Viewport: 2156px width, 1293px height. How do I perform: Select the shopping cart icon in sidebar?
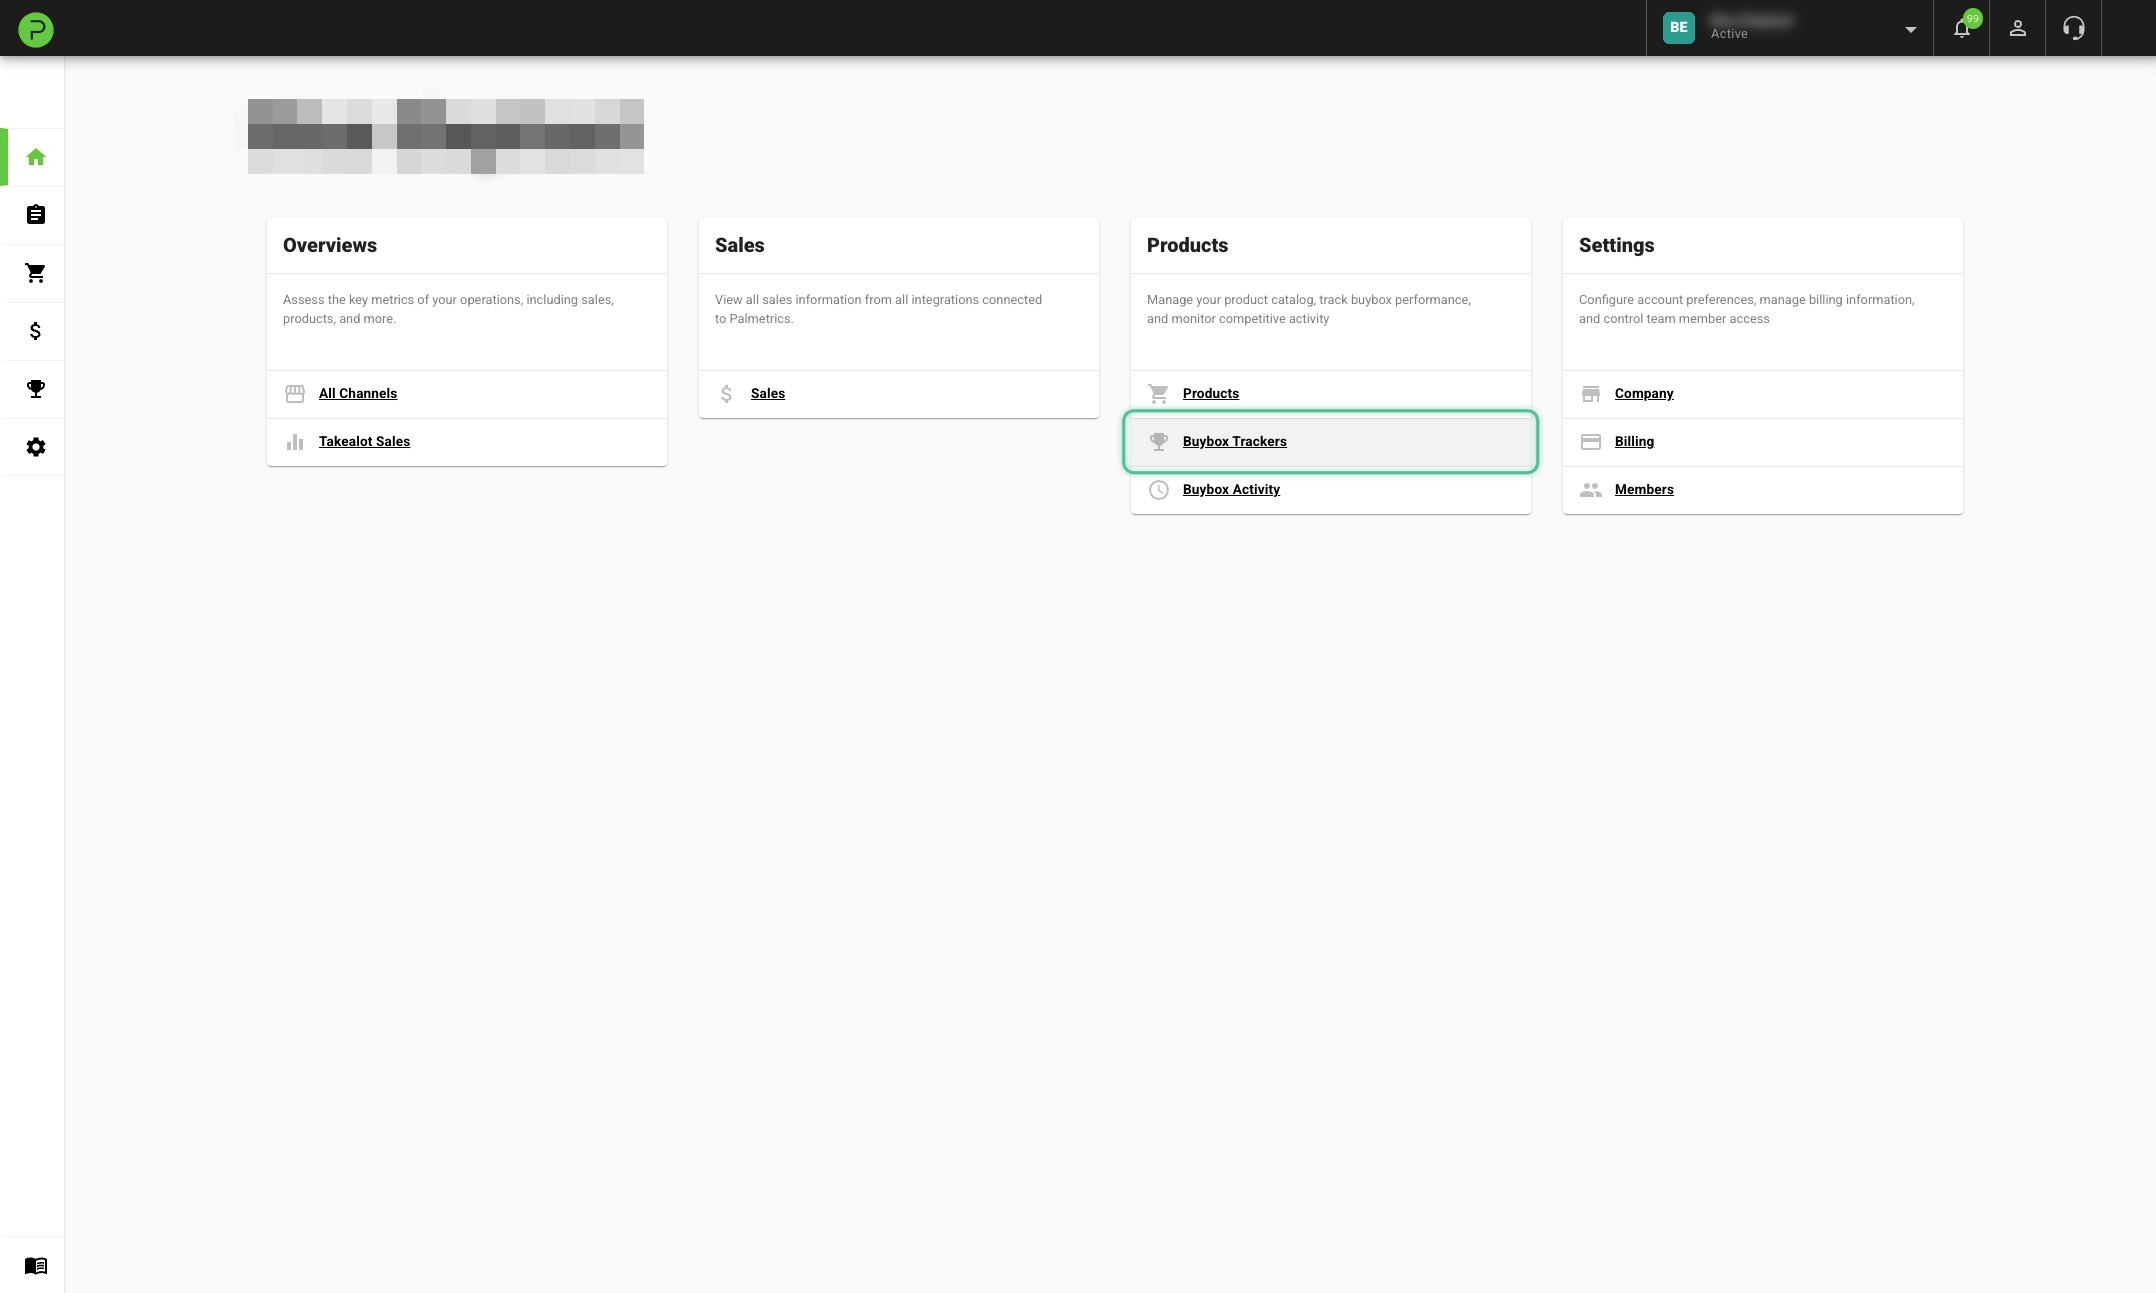(x=35, y=272)
